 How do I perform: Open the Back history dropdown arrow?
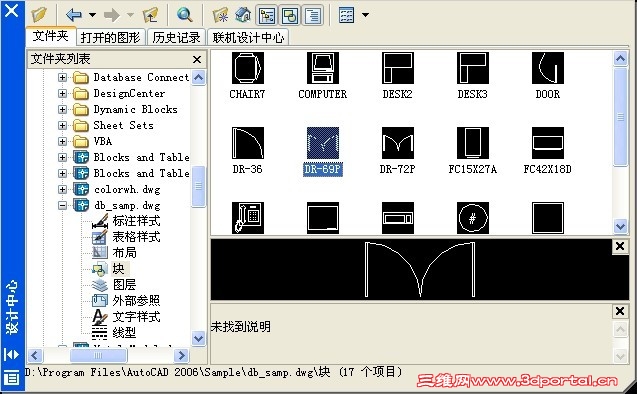click(x=93, y=15)
